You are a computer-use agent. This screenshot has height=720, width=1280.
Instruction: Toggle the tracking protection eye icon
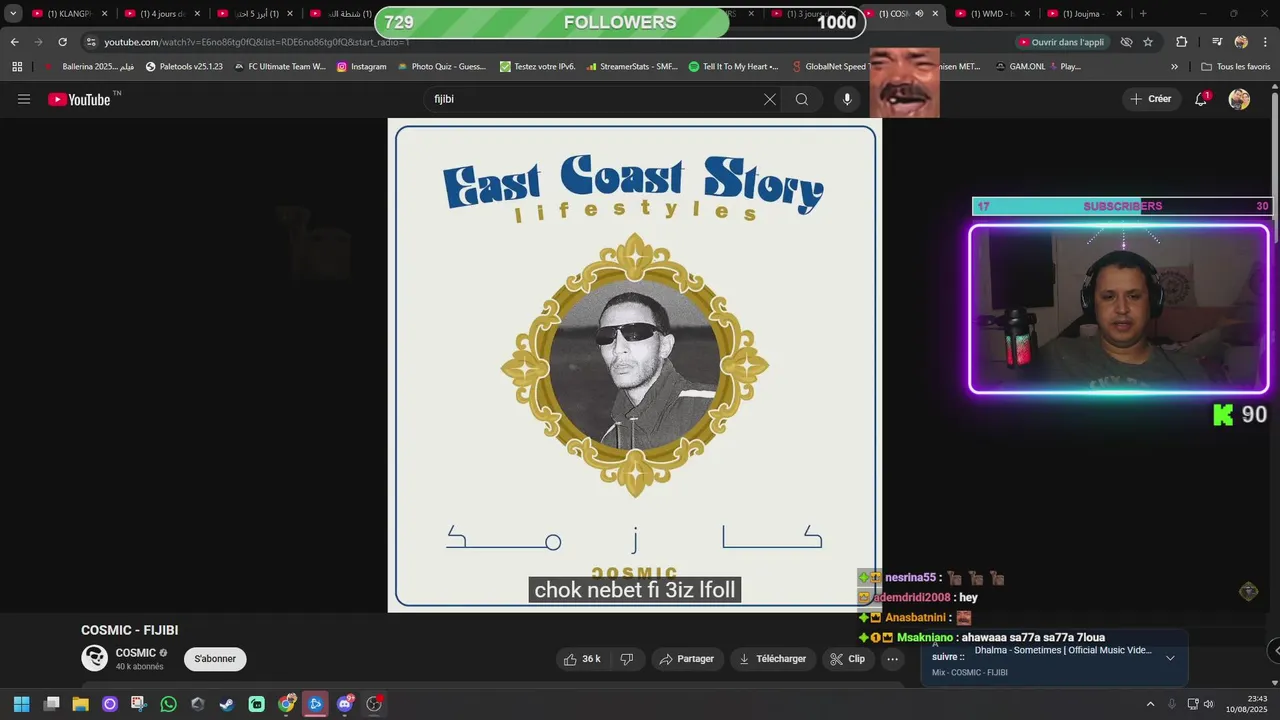point(1126,42)
